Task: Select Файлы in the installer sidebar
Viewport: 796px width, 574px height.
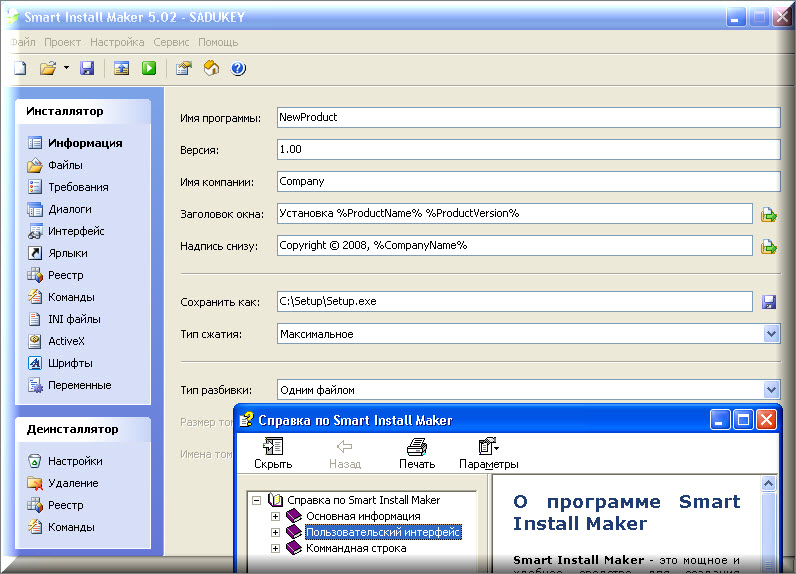Action: coord(65,165)
